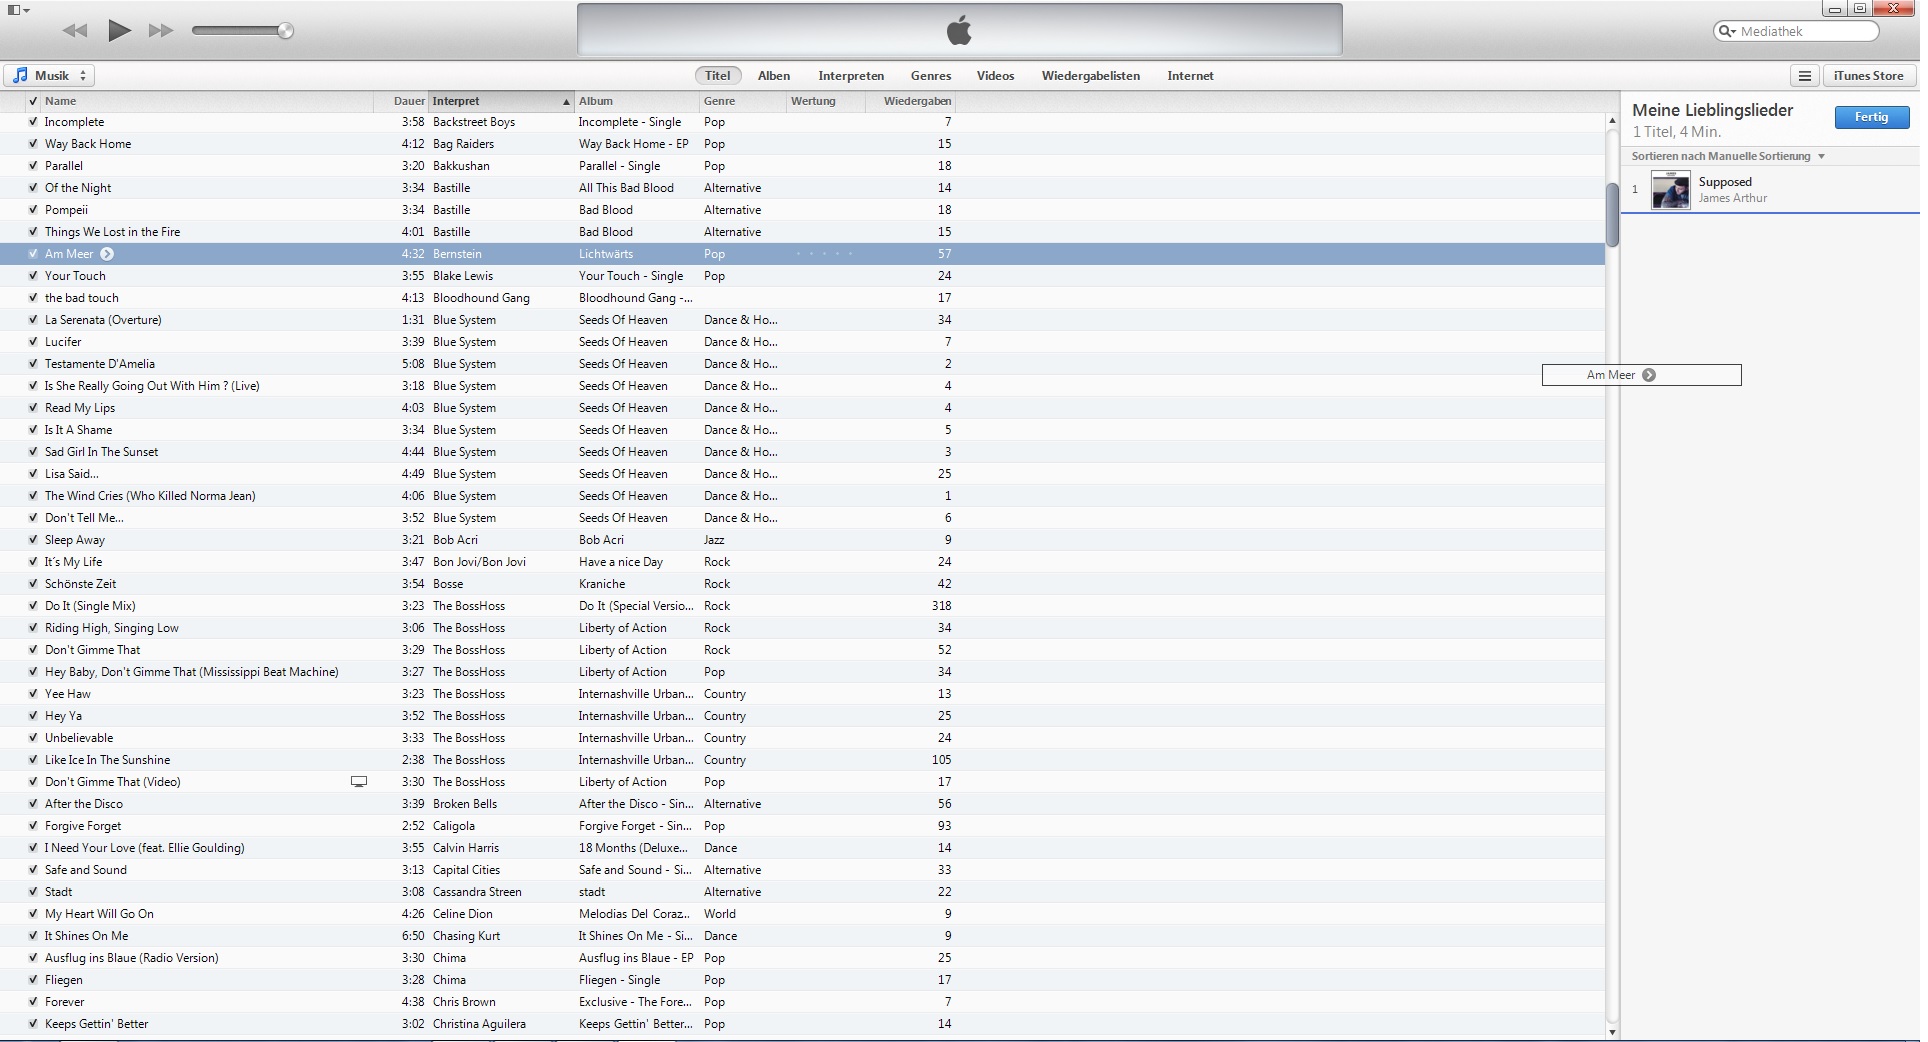The image size is (1928, 1042).
Task: Sort by the Genre column
Action: (743, 101)
